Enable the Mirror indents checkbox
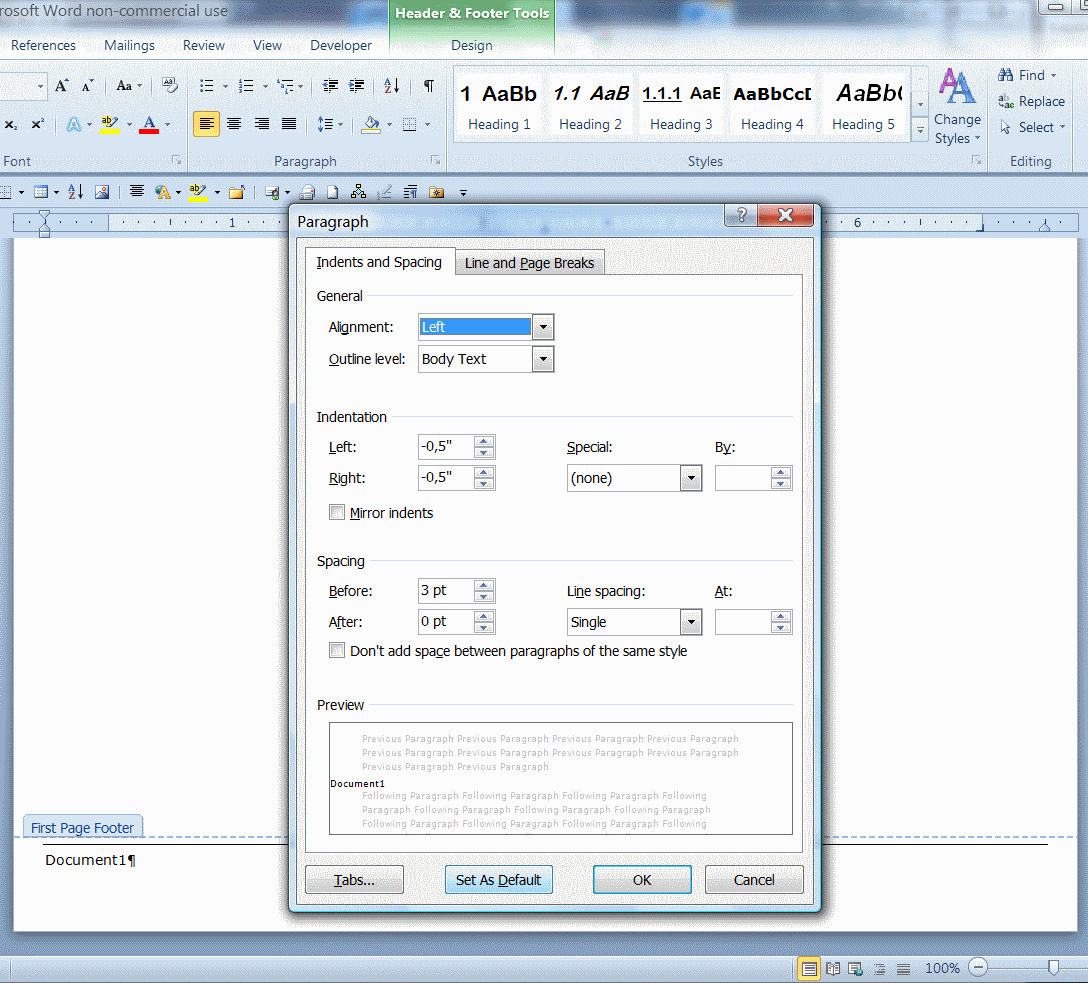1088x983 pixels. (337, 512)
